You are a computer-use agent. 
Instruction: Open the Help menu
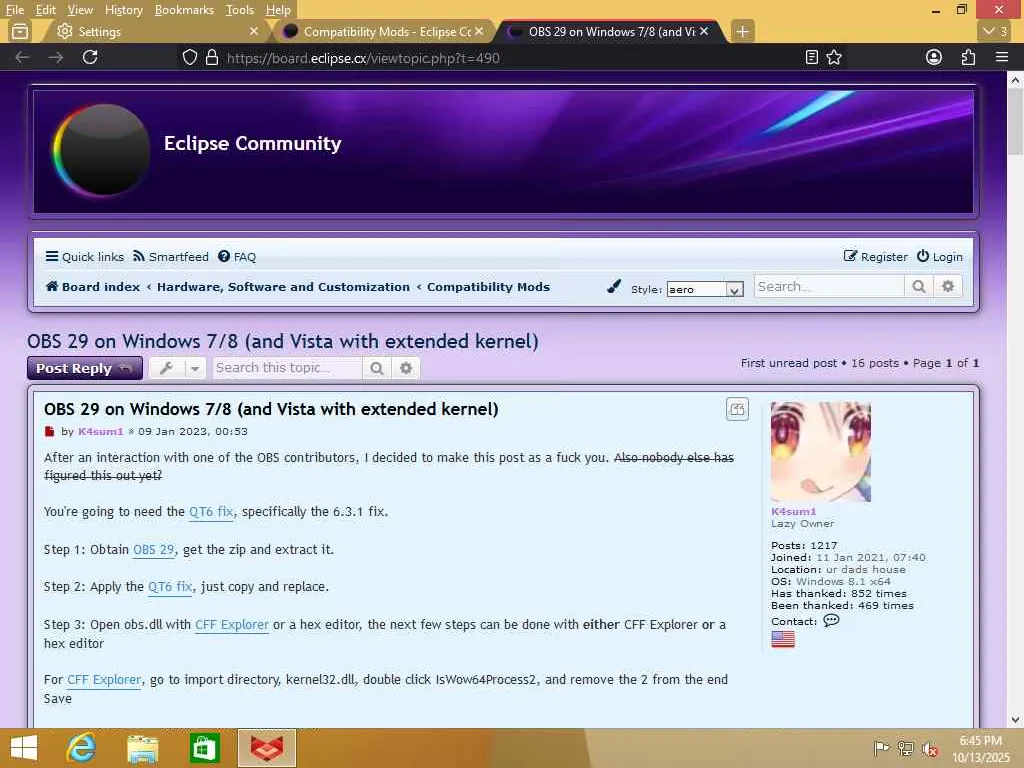278,10
